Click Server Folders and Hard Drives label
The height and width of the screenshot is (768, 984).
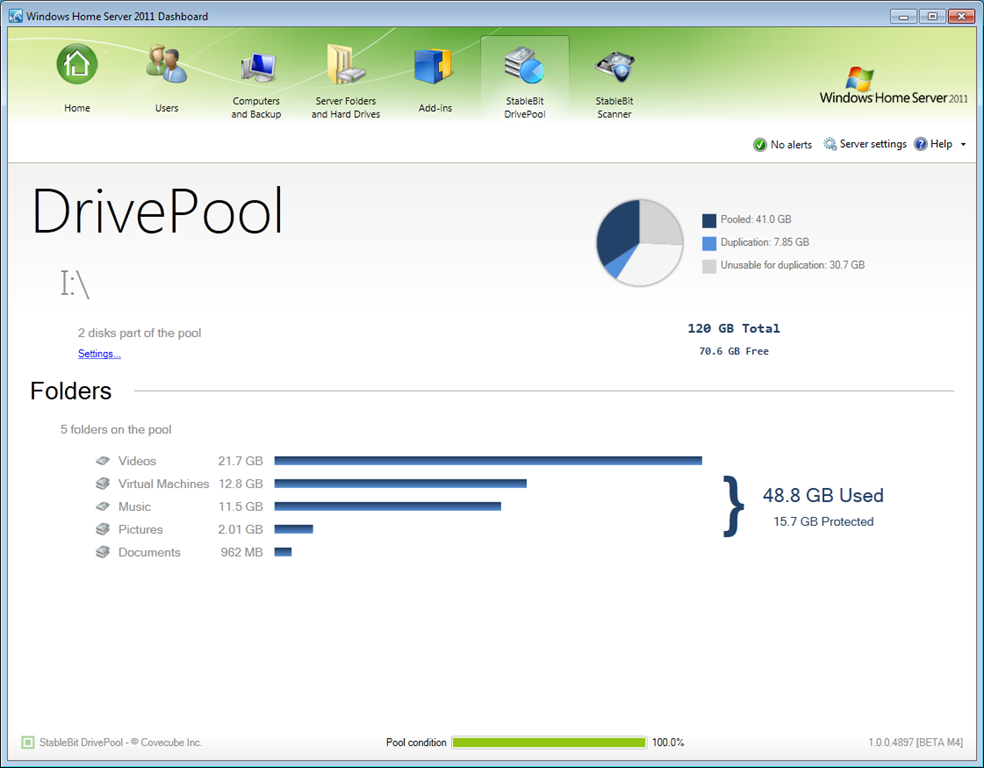tap(346, 107)
